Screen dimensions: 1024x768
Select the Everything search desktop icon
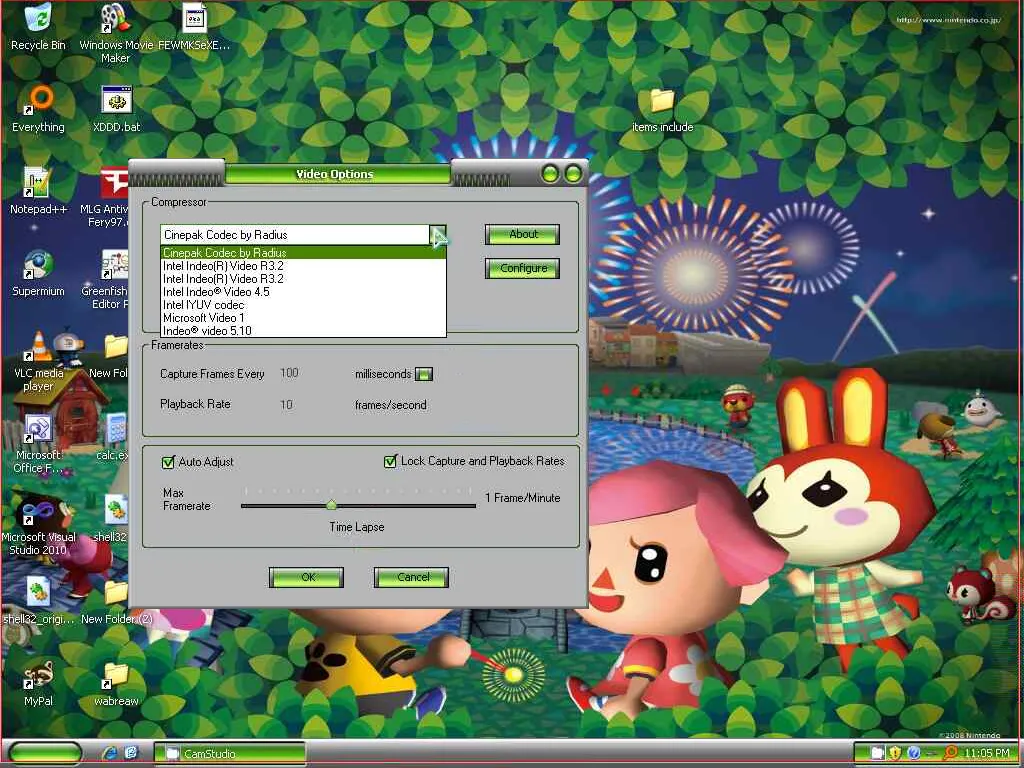tap(38, 109)
